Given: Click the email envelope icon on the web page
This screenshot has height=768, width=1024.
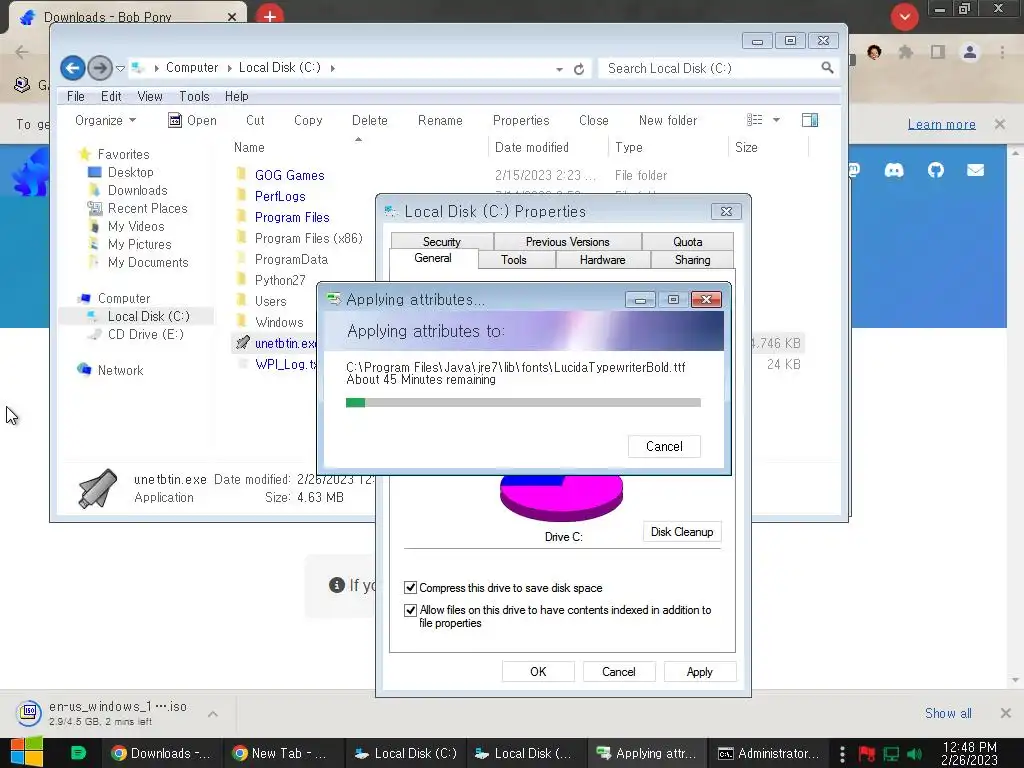Looking at the screenshot, I should [x=976, y=170].
